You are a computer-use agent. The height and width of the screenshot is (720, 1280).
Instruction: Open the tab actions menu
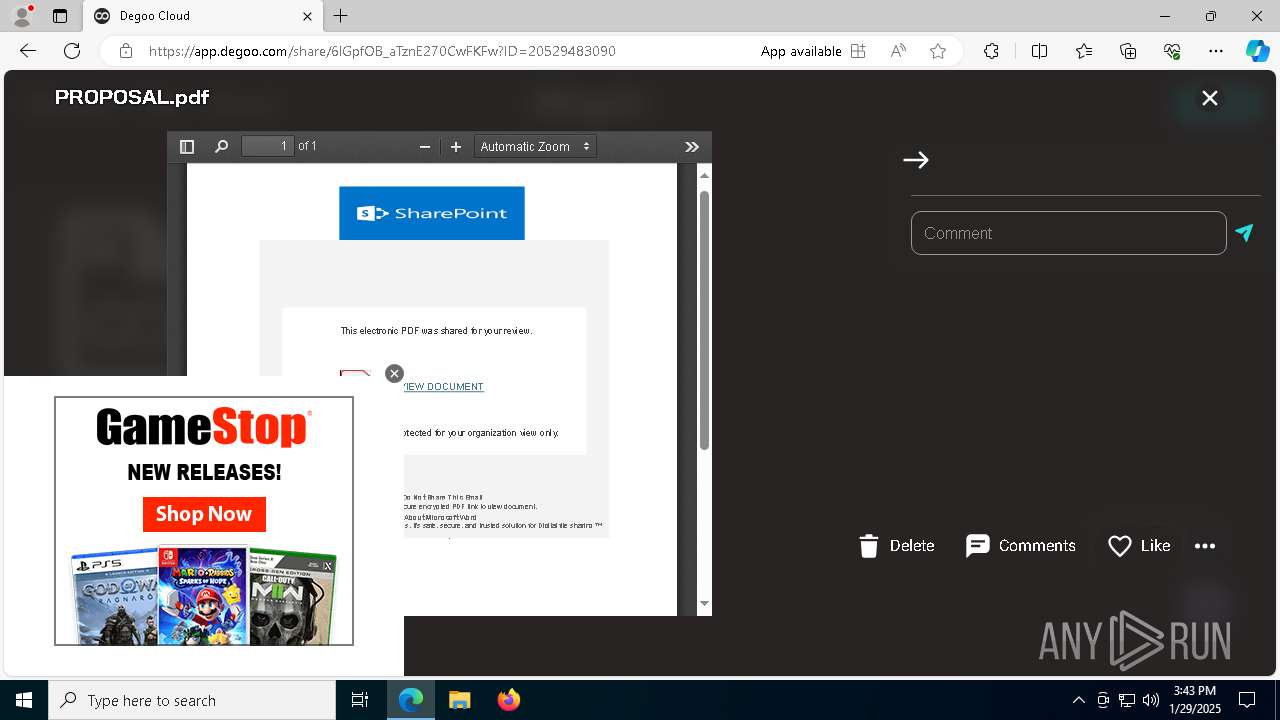coord(60,16)
